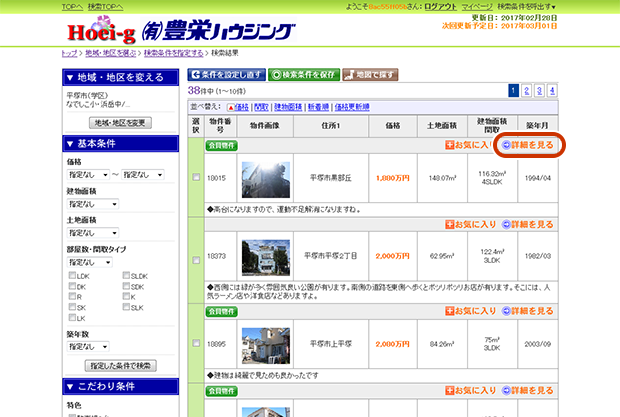620x417 pixels.
Task: Select property 10373 checkbox
Action: click(x=196, y=260)
